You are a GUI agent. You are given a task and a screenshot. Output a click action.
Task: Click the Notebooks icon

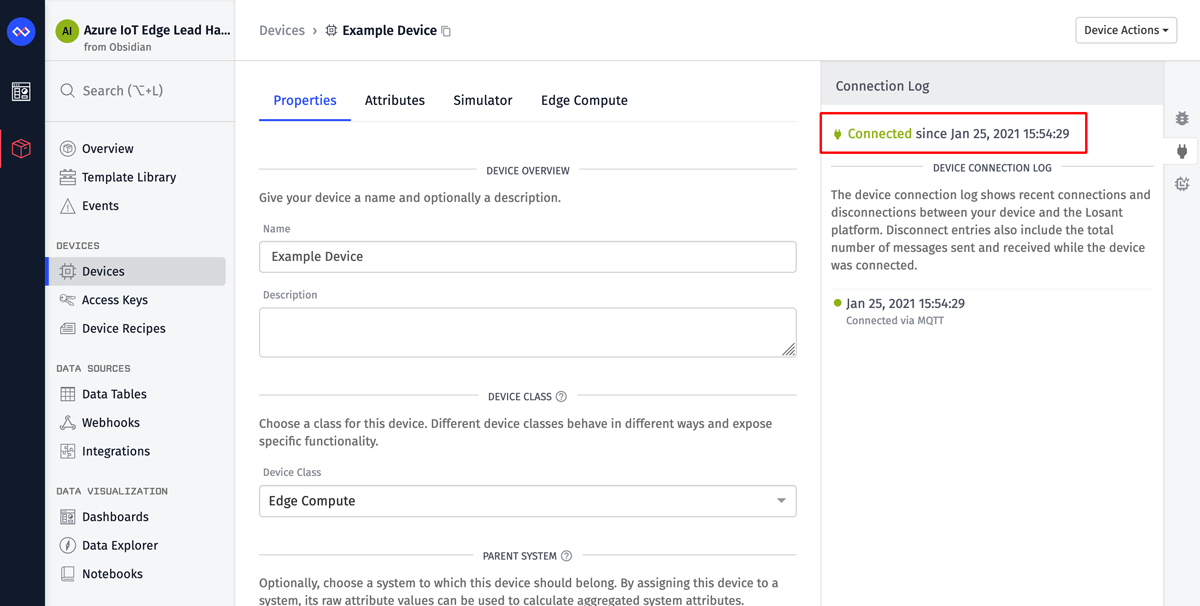[68, 574]
